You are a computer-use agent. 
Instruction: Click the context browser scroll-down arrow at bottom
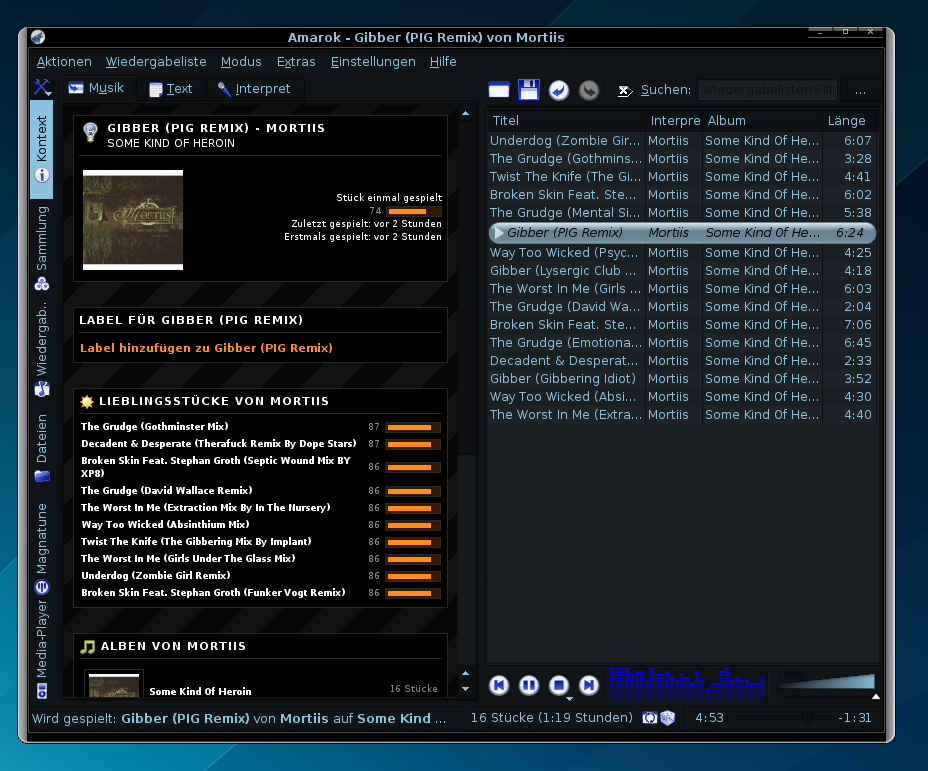pyautogui.click(x=465, y=688)
